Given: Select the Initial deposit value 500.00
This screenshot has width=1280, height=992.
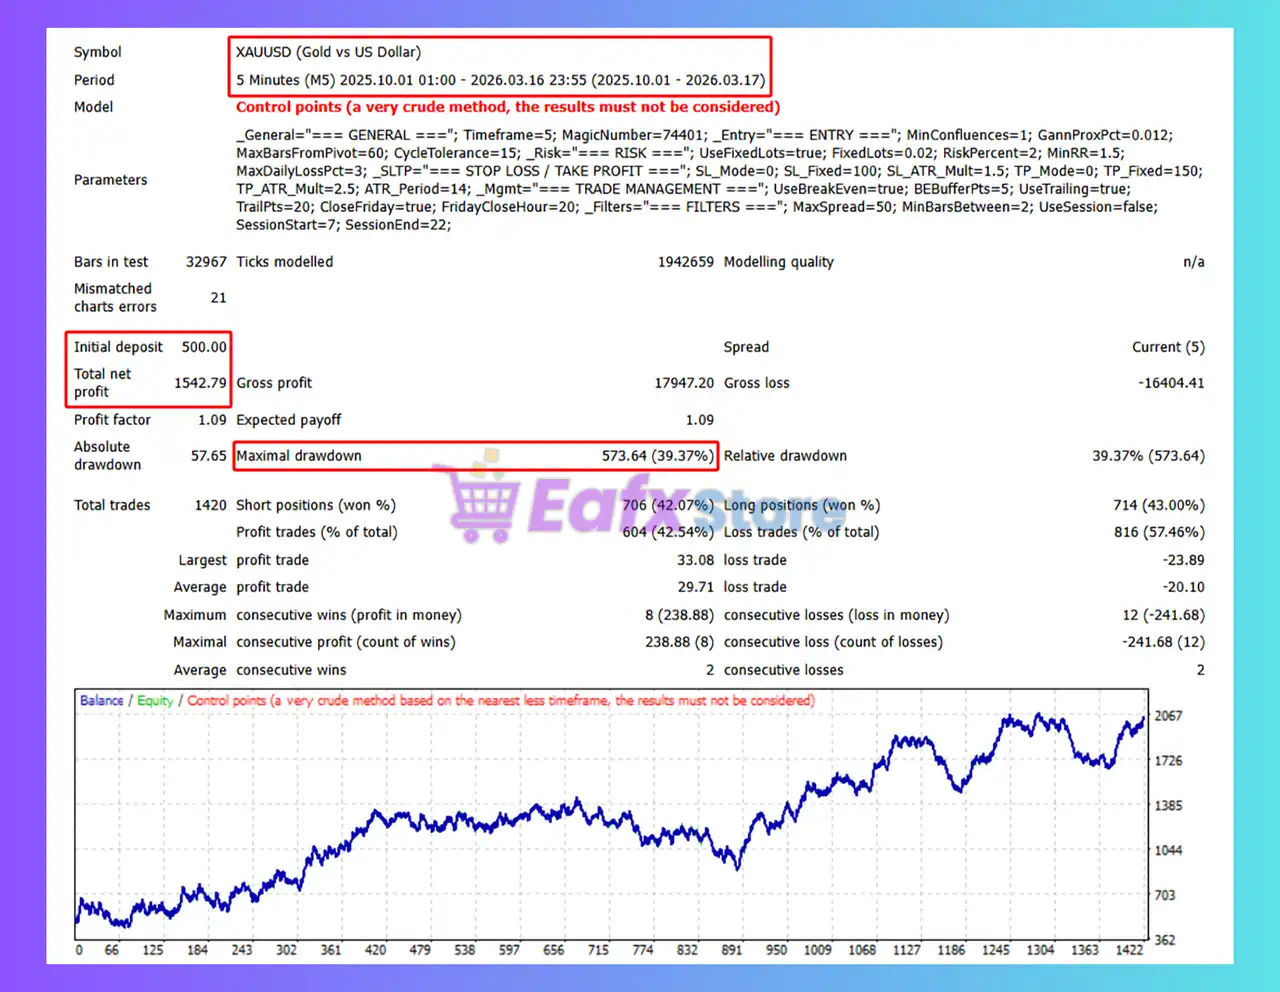Looking at the screenshot, I should tap(204, 347).
